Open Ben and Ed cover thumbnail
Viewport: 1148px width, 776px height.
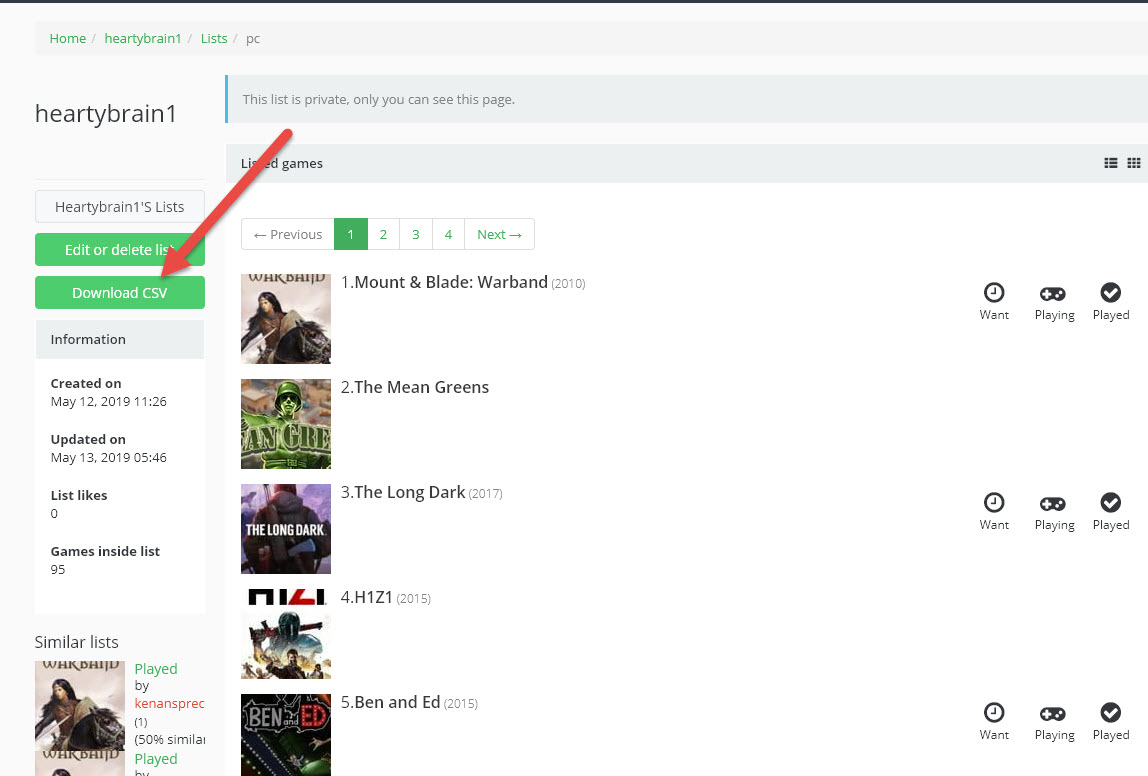[x=286, y=734]
